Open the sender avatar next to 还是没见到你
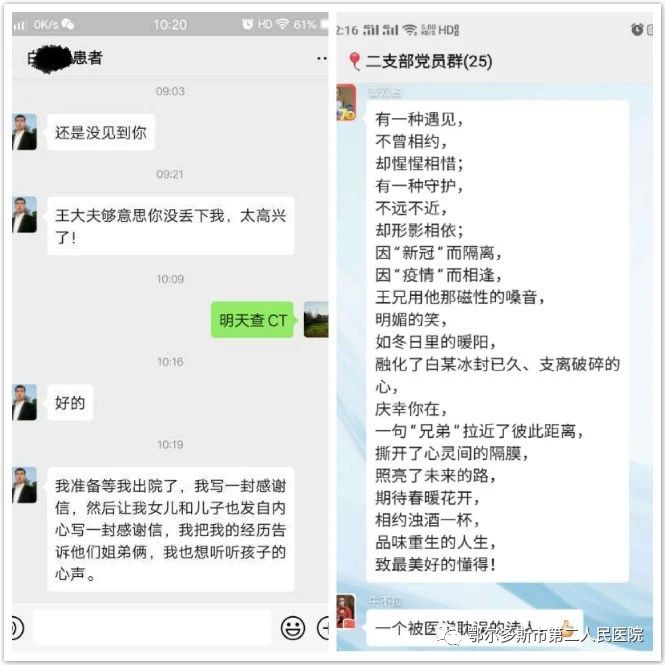Viewport: 665px width, 665px height. 24,132
